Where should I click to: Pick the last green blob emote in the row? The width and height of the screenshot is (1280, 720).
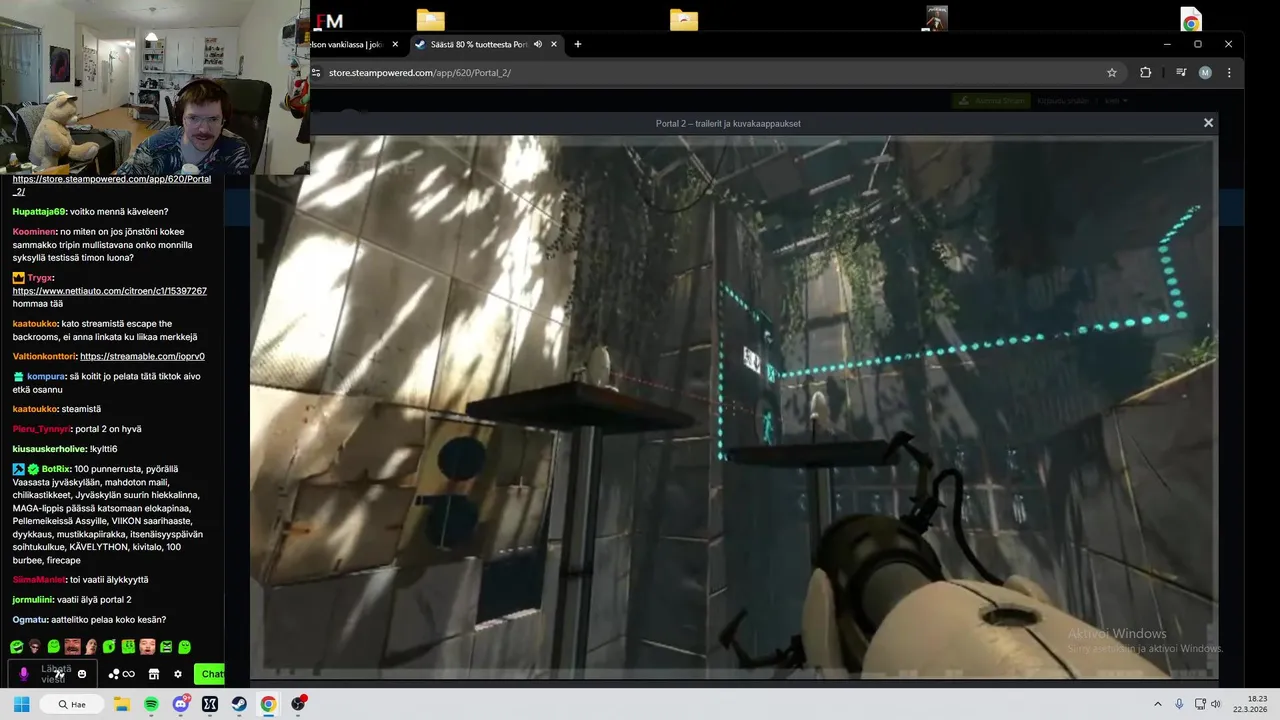click(x=185, y=647)
